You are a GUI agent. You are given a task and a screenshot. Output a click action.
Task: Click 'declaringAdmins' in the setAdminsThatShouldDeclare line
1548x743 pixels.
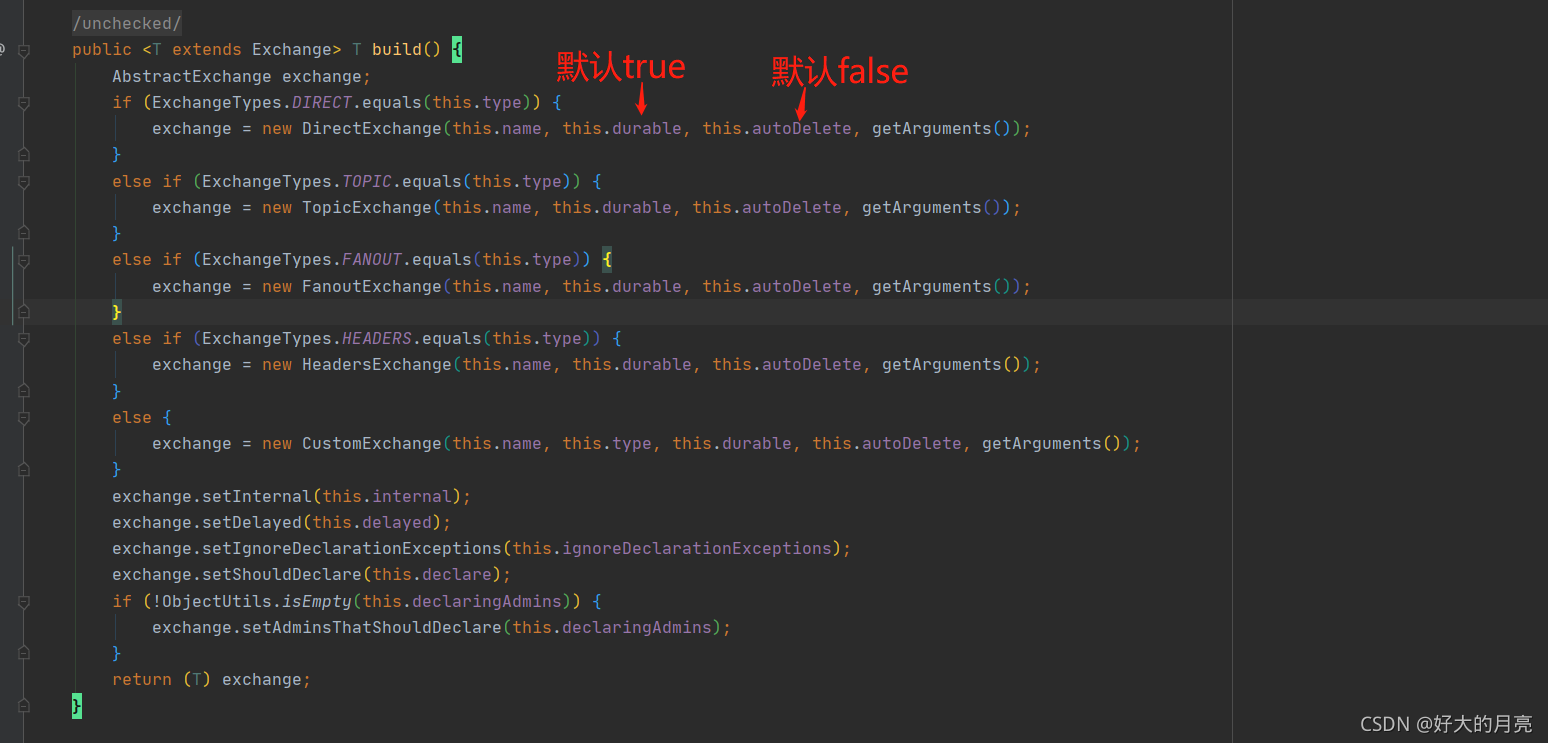coord(637,627)
